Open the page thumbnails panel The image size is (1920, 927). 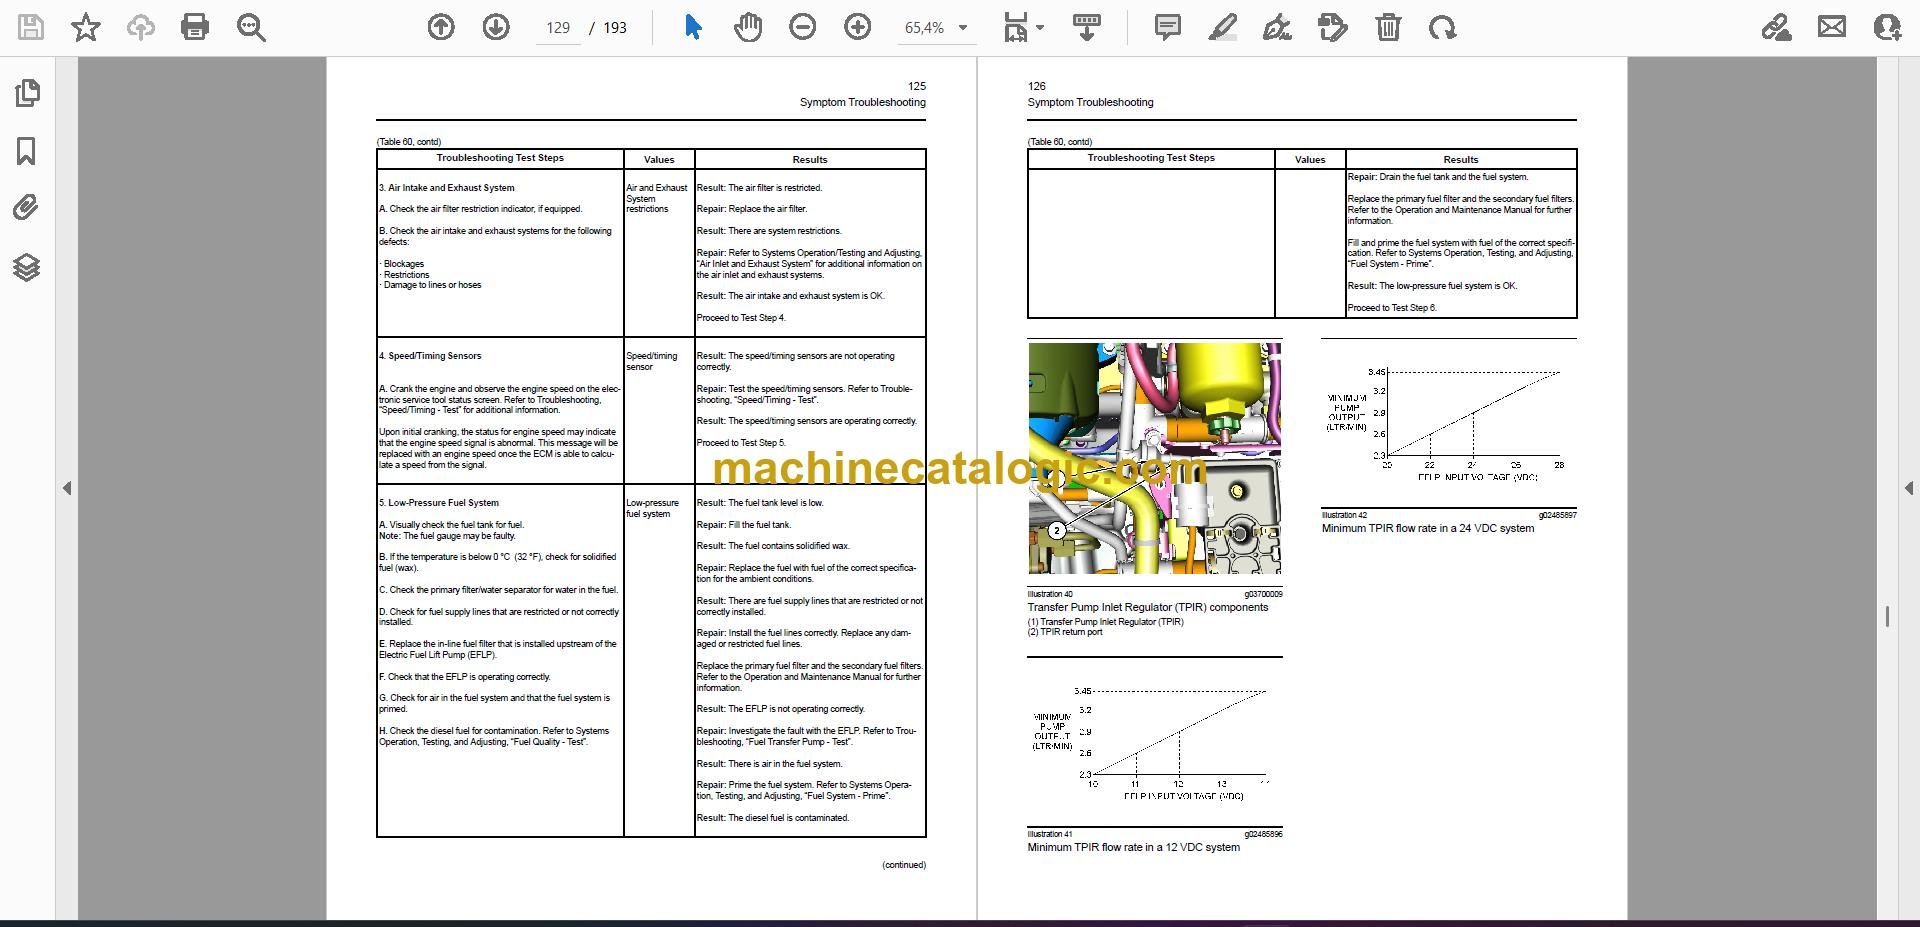coord(27,93)
